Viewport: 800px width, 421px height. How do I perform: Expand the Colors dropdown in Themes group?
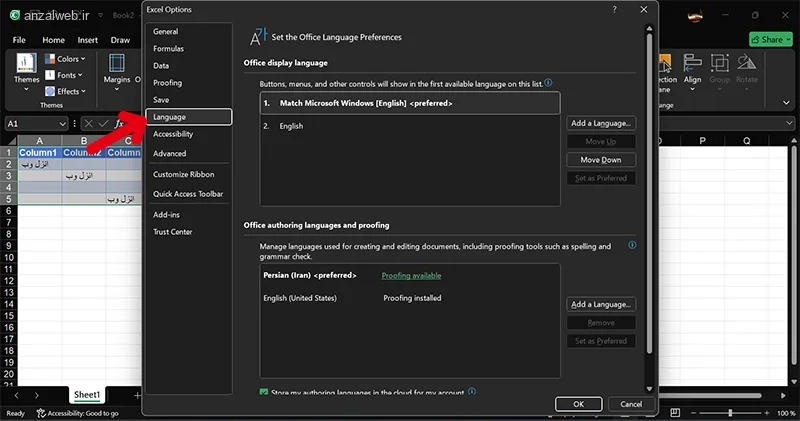[x=65, y=59]
